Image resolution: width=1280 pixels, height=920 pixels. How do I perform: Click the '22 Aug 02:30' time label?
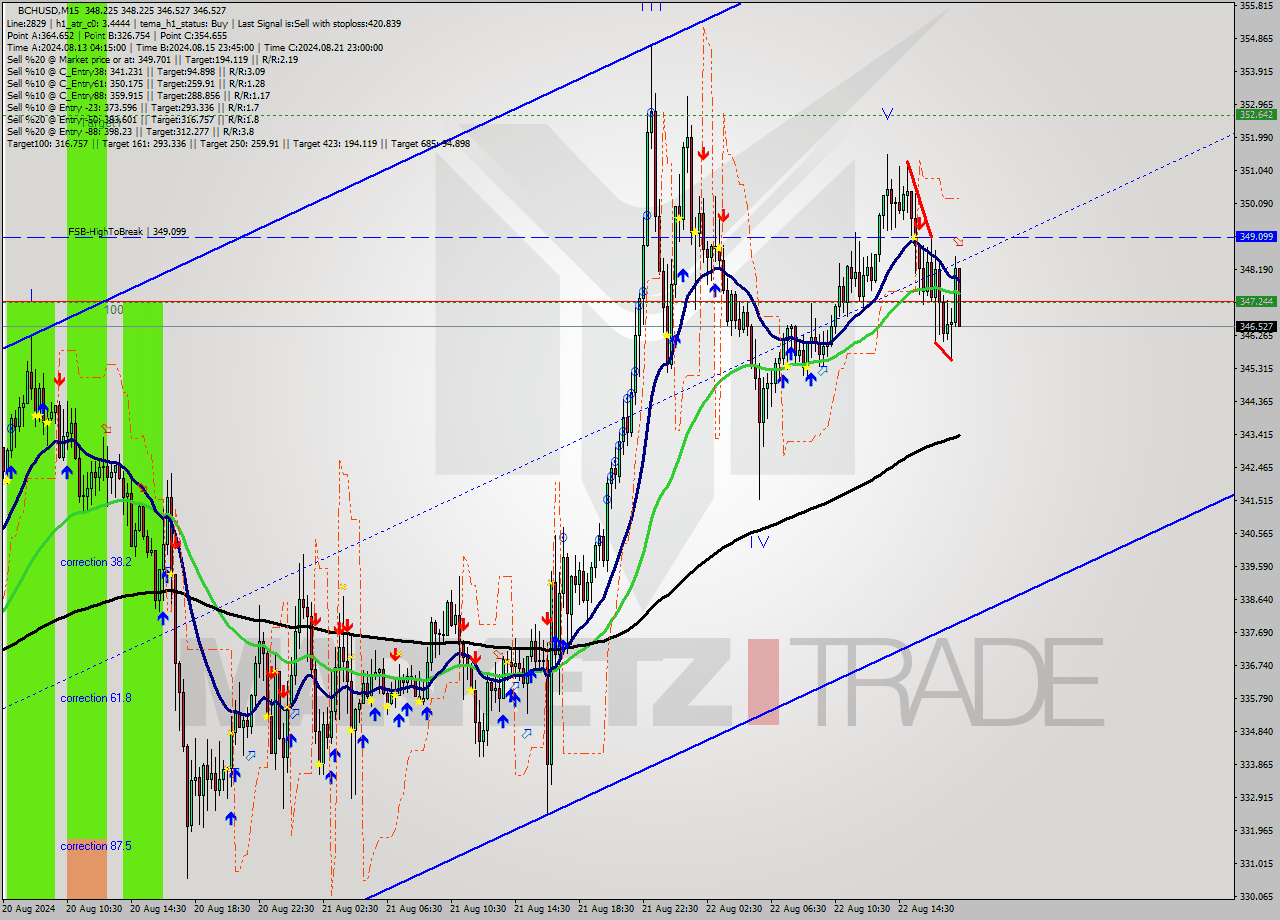pos(734,909)
